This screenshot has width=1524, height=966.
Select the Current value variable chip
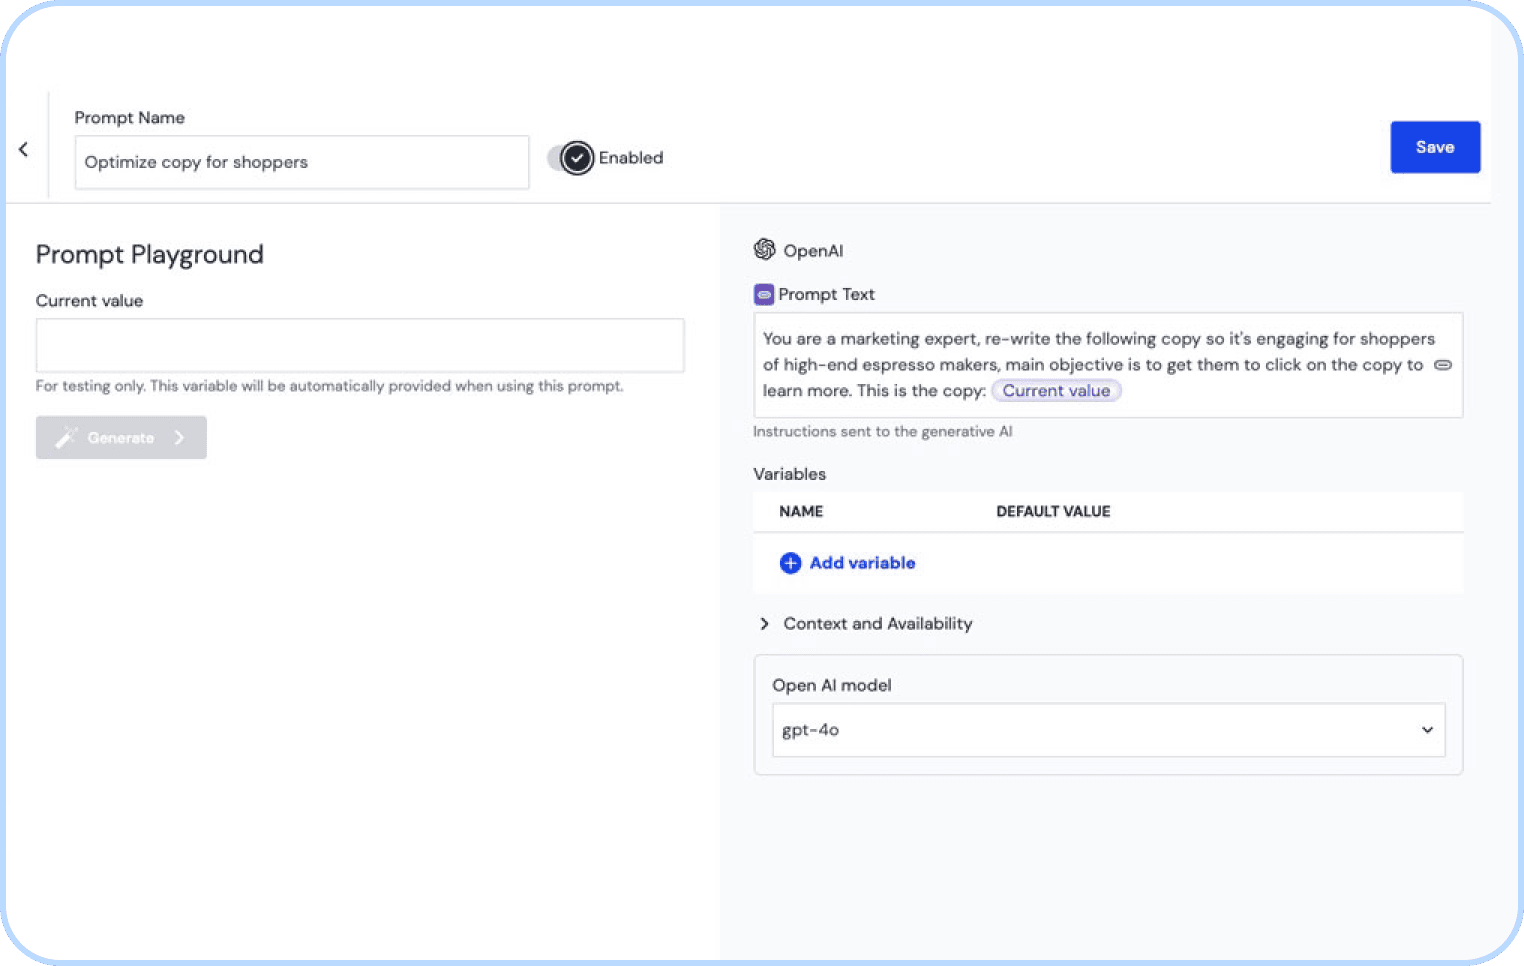click(x=1056, y=391)
